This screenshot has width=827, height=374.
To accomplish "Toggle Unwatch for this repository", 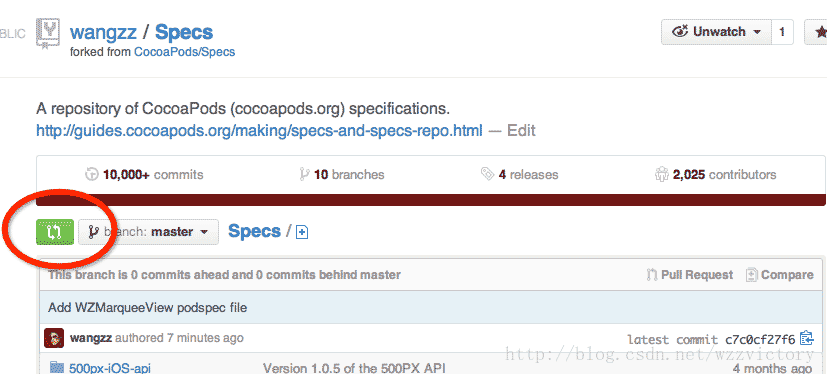I will point(716,32).
